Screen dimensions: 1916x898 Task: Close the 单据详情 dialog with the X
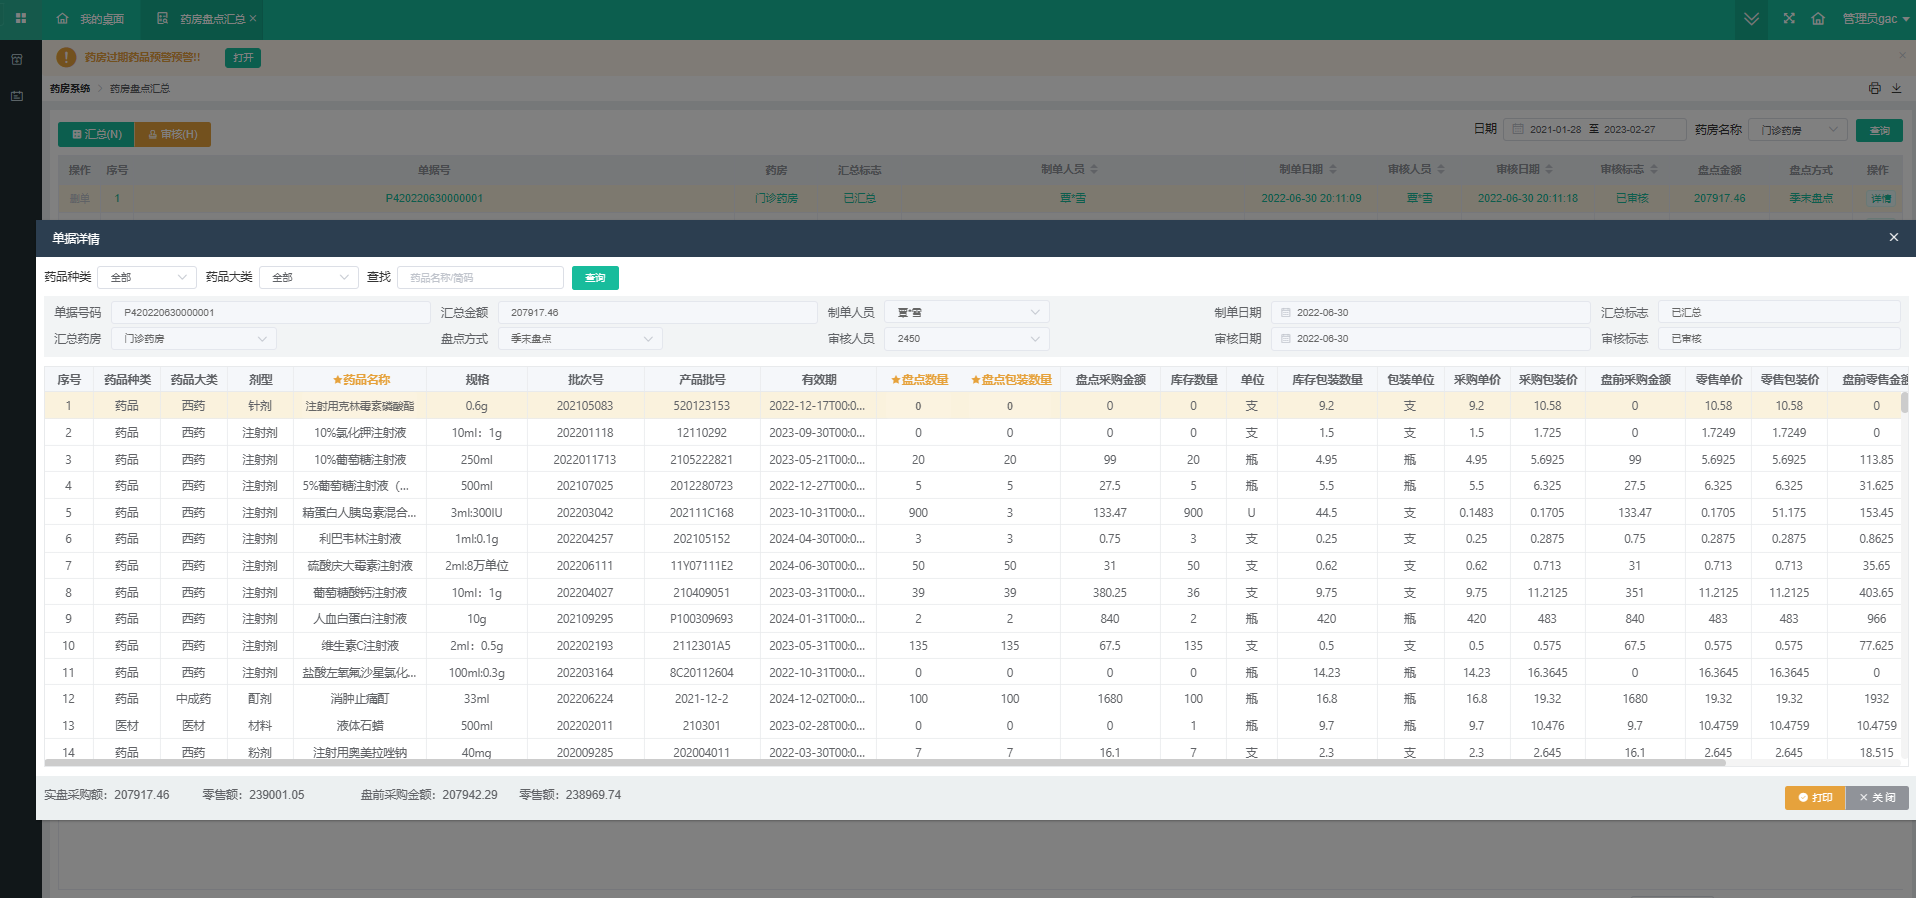pyautogui.click(x=1893, y=237)
